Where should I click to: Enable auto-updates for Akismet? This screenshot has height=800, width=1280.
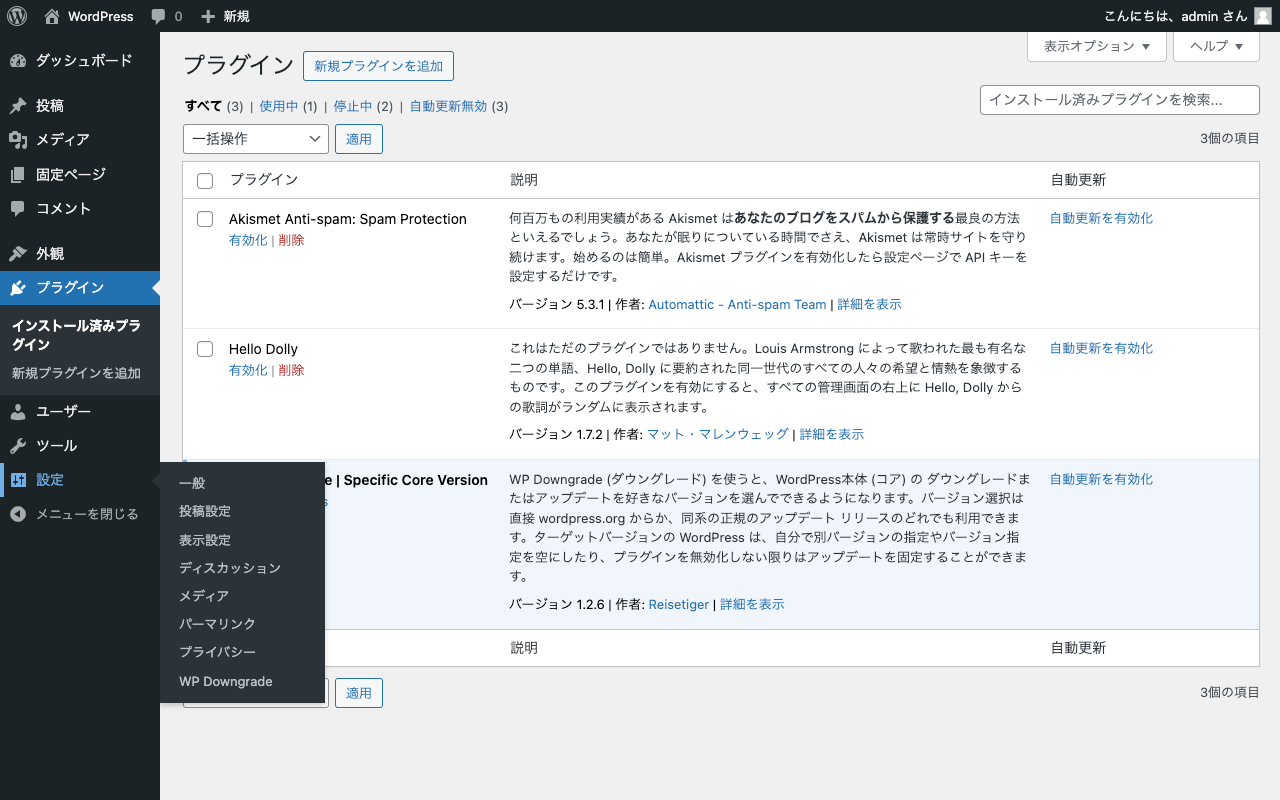[x=1101, y=218]
